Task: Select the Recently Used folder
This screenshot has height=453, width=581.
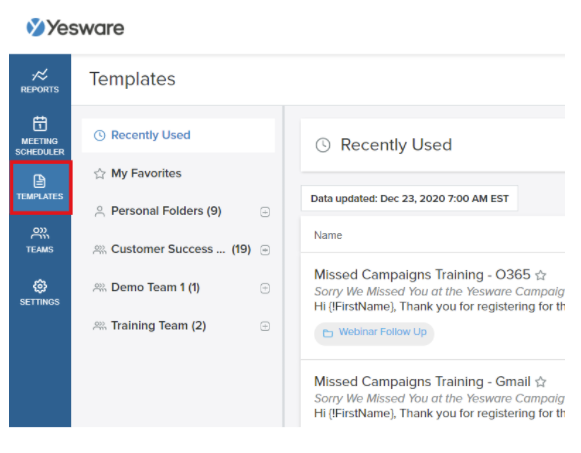Action: point(178,135)
